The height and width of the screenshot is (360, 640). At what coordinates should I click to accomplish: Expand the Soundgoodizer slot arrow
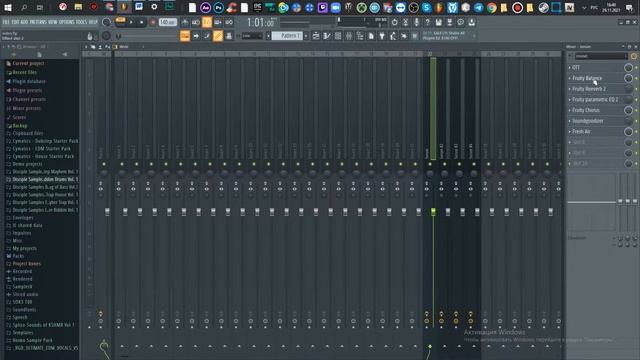(x=570, y=120)
